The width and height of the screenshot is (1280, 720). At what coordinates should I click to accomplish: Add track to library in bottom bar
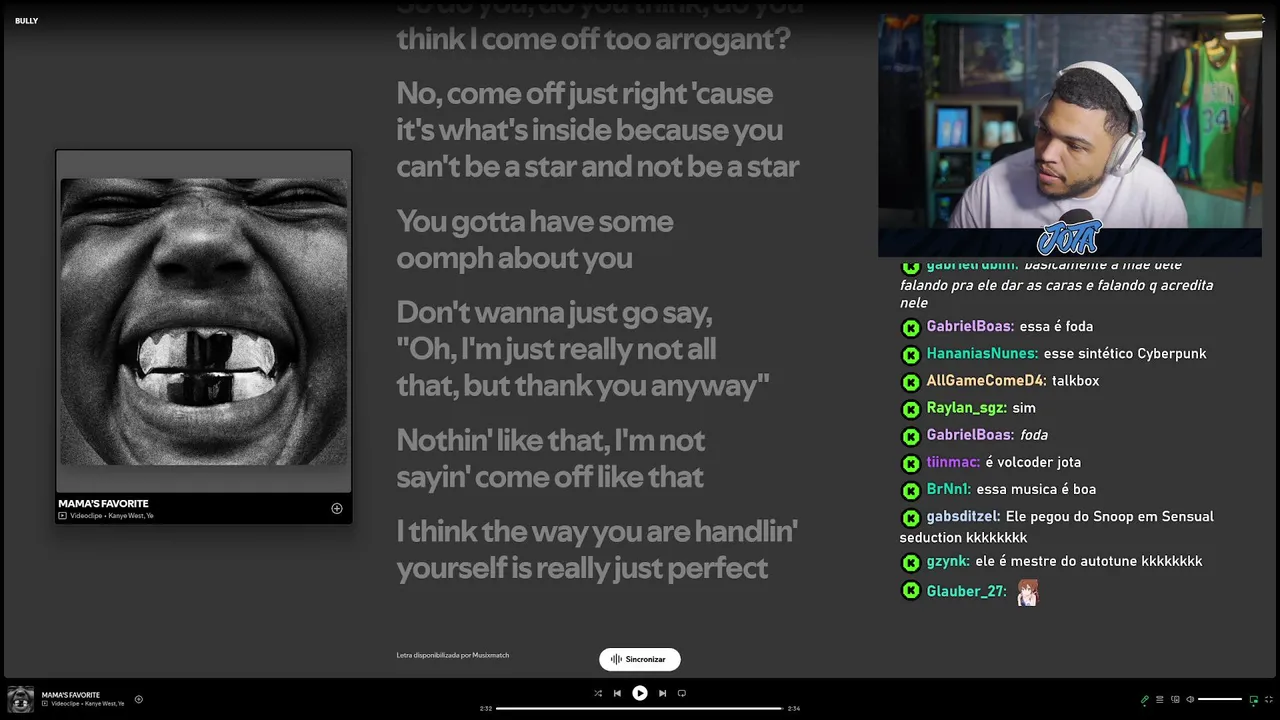click(x=138, y=699)
